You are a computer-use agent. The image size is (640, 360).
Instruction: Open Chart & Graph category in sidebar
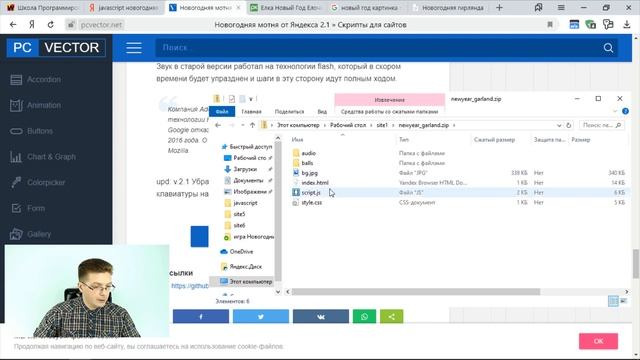(51, 156)
